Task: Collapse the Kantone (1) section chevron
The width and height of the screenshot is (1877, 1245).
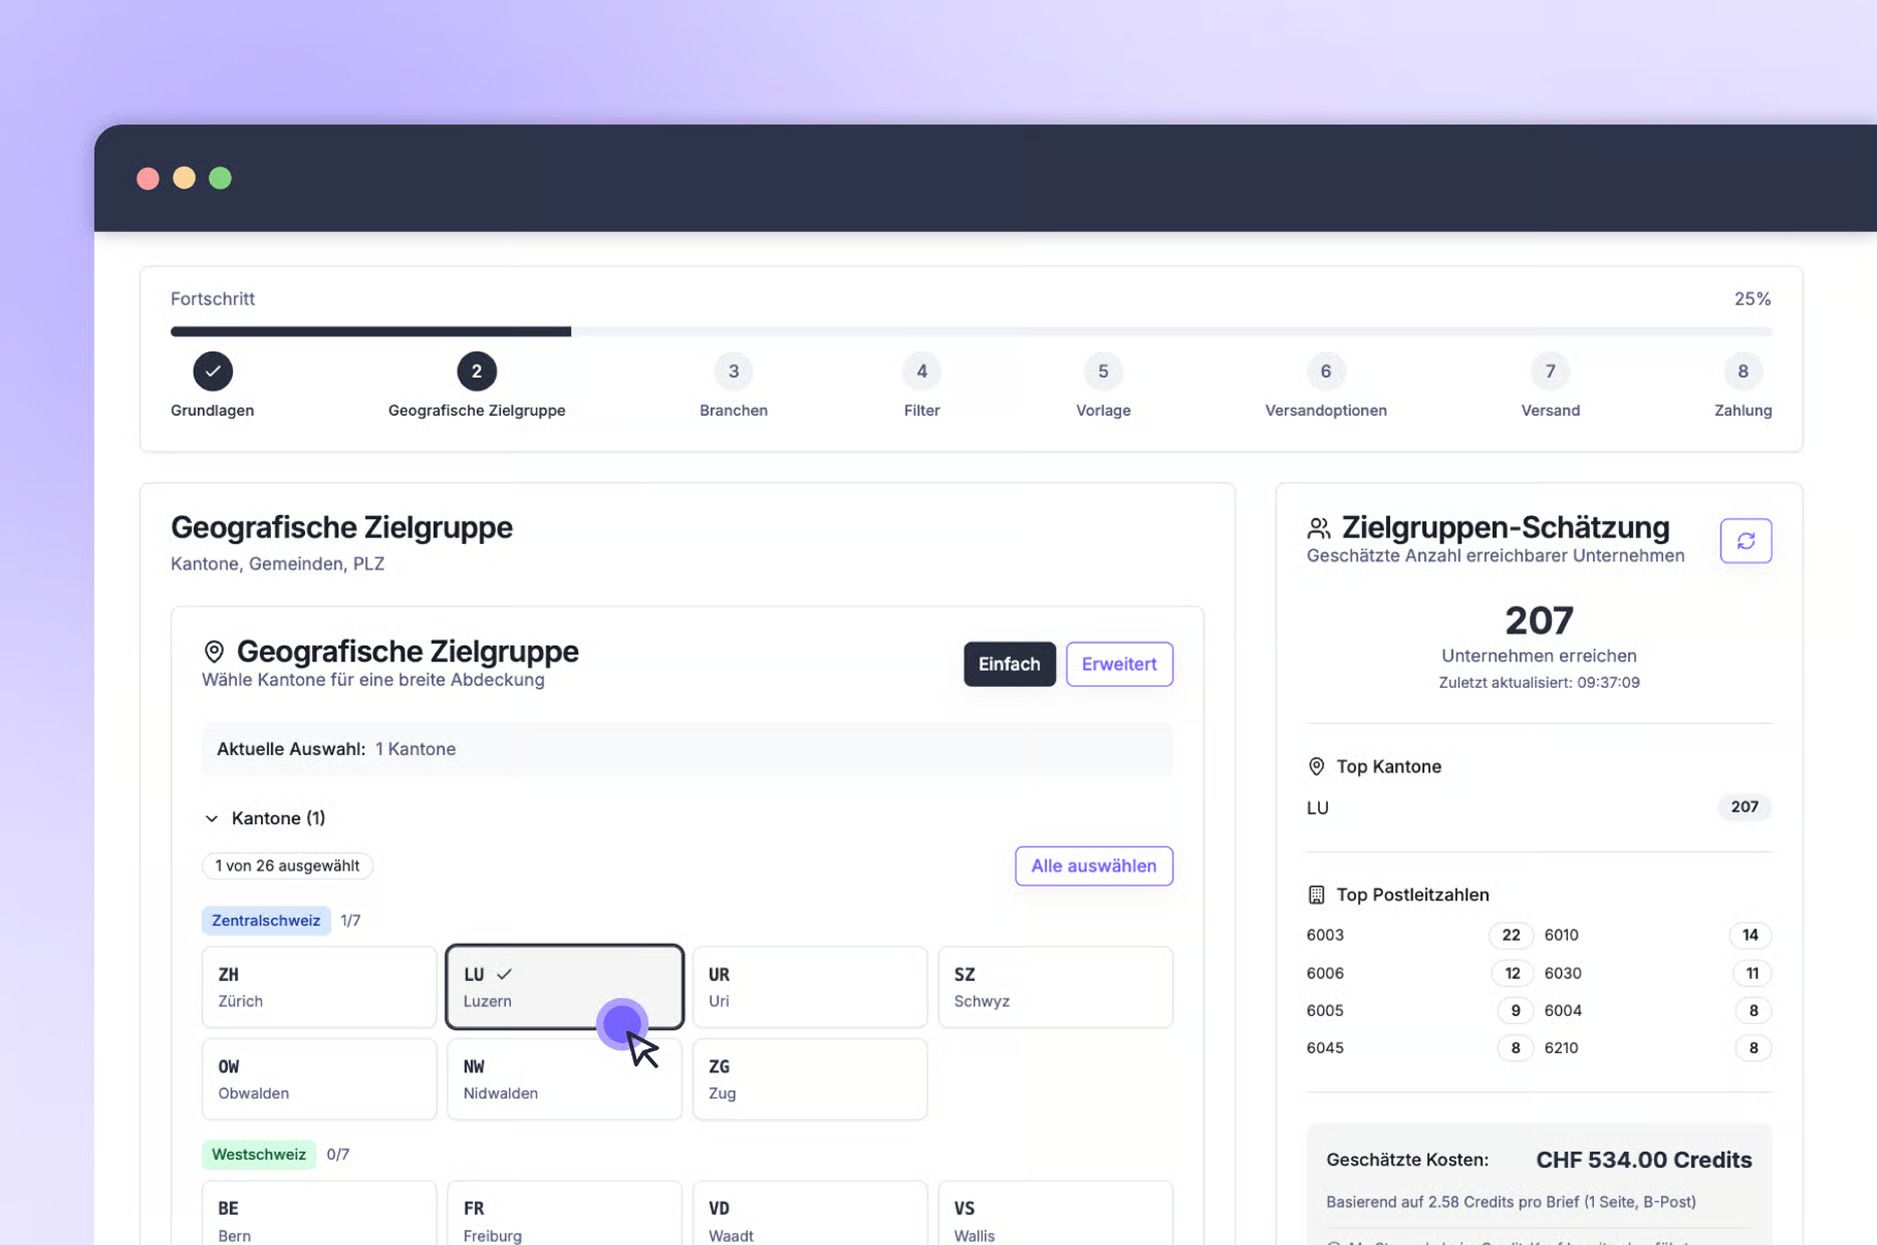Action: point(211,819)
